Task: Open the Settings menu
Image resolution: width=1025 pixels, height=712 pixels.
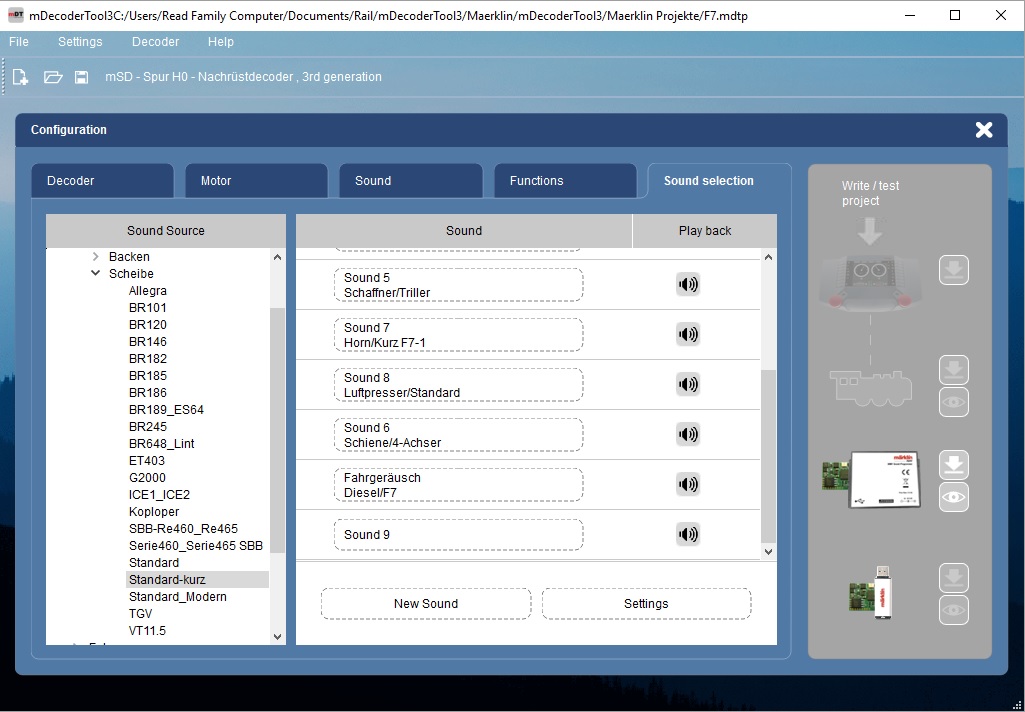Action: point(80,42)
